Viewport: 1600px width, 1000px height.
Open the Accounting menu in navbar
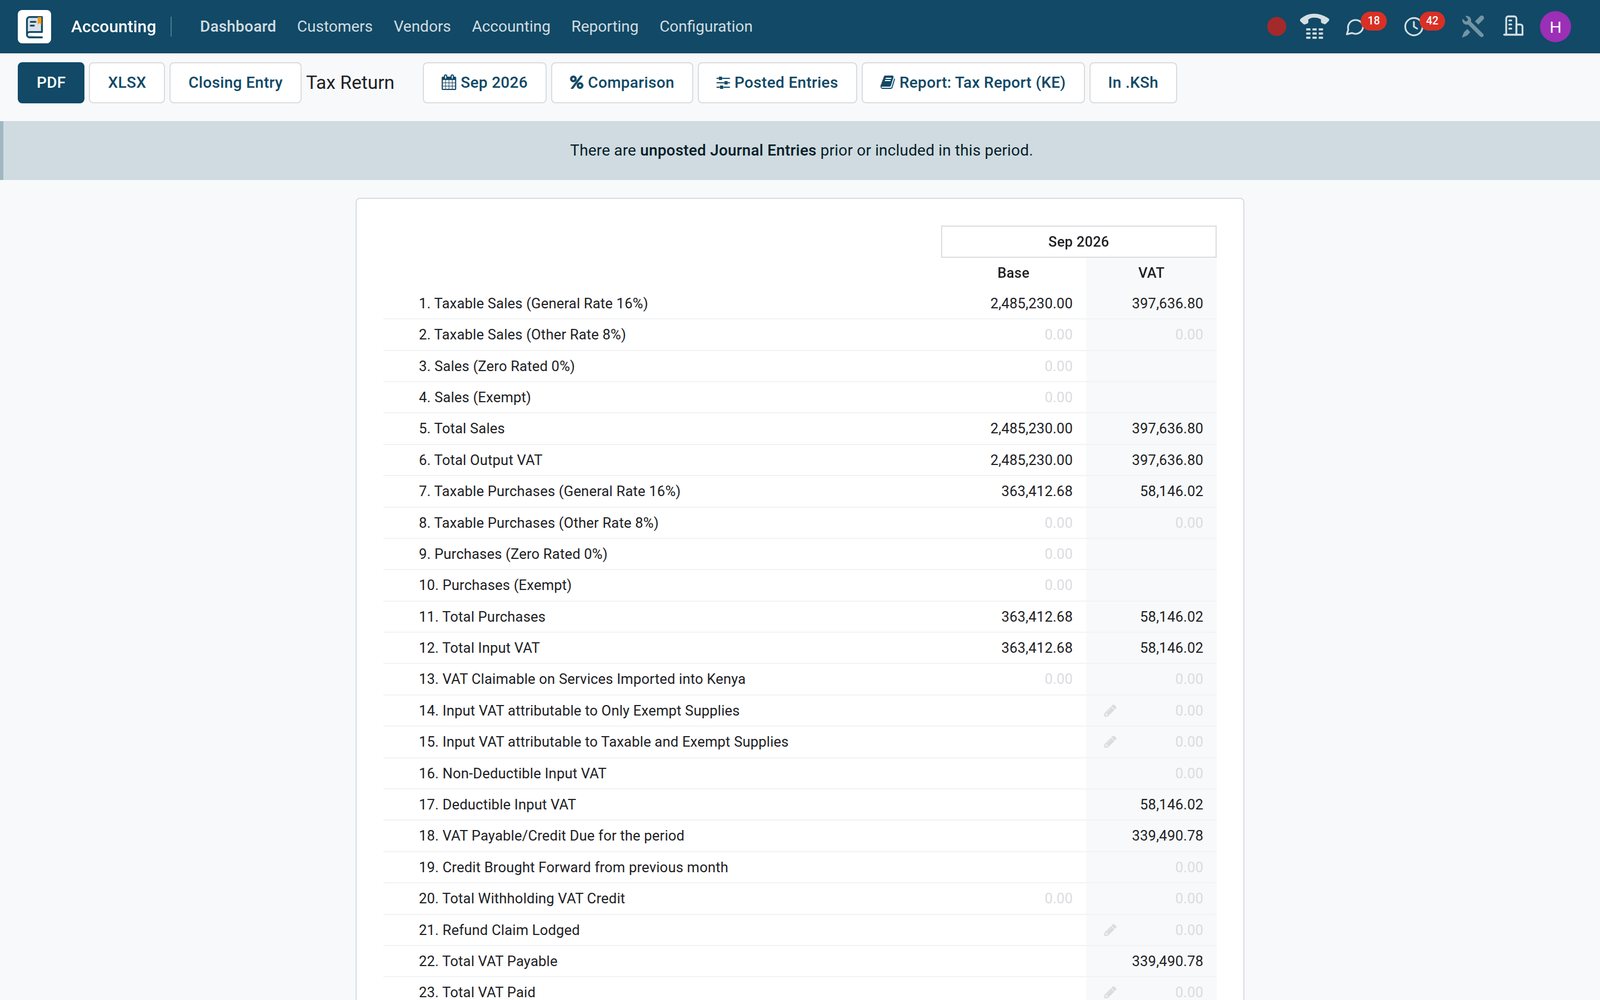[511, 27]
